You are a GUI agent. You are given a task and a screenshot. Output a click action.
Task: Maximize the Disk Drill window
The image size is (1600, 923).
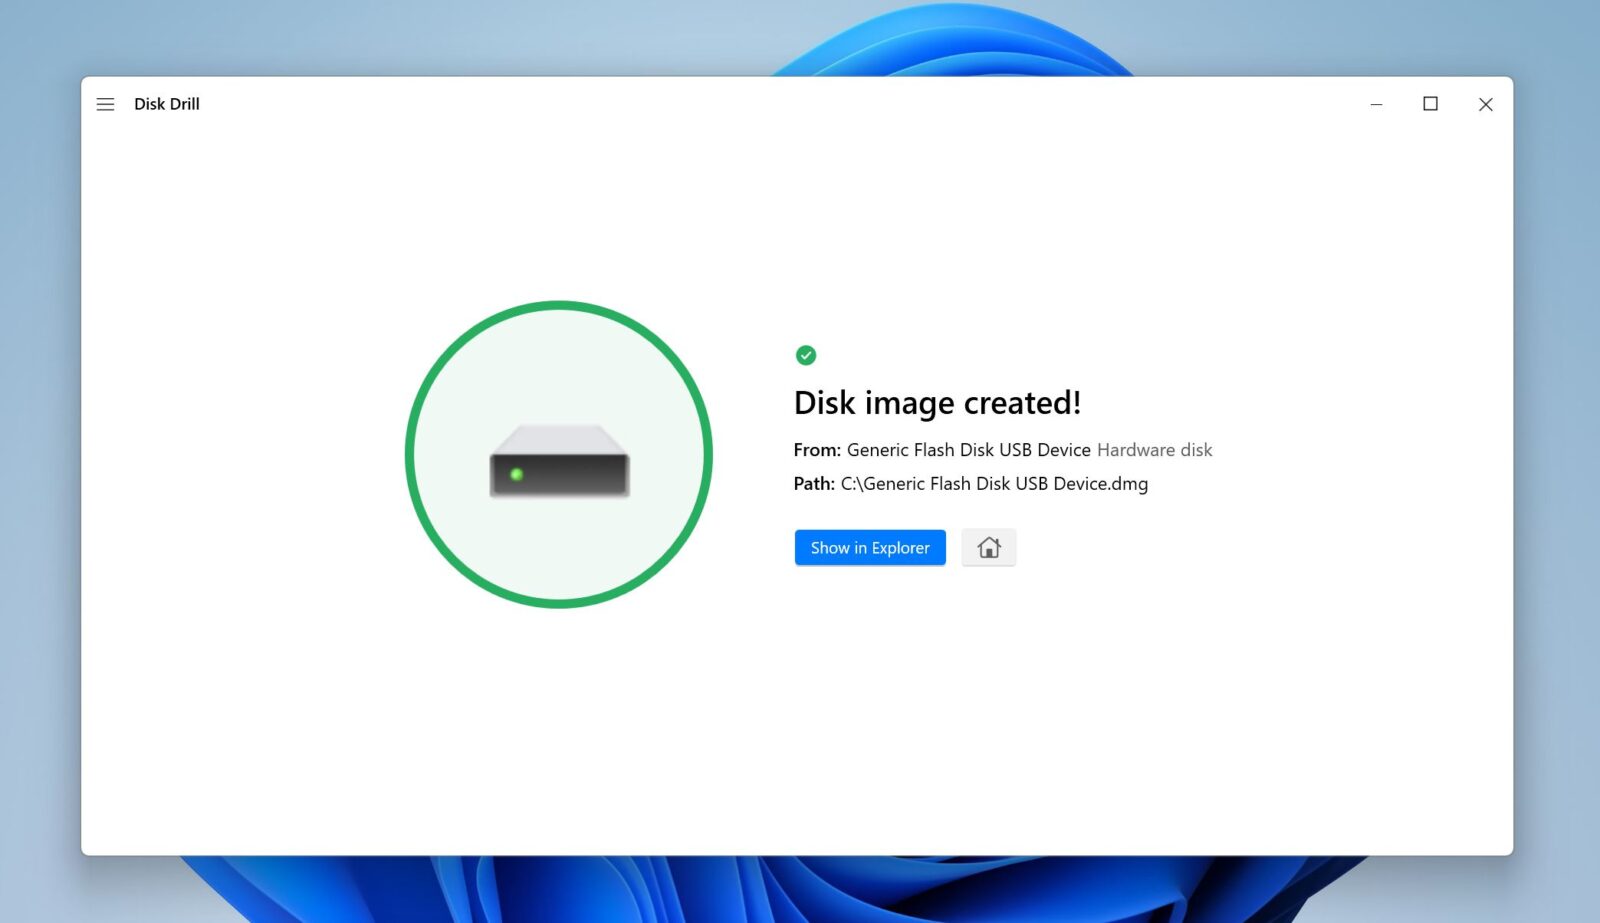tap(1430, 104)
